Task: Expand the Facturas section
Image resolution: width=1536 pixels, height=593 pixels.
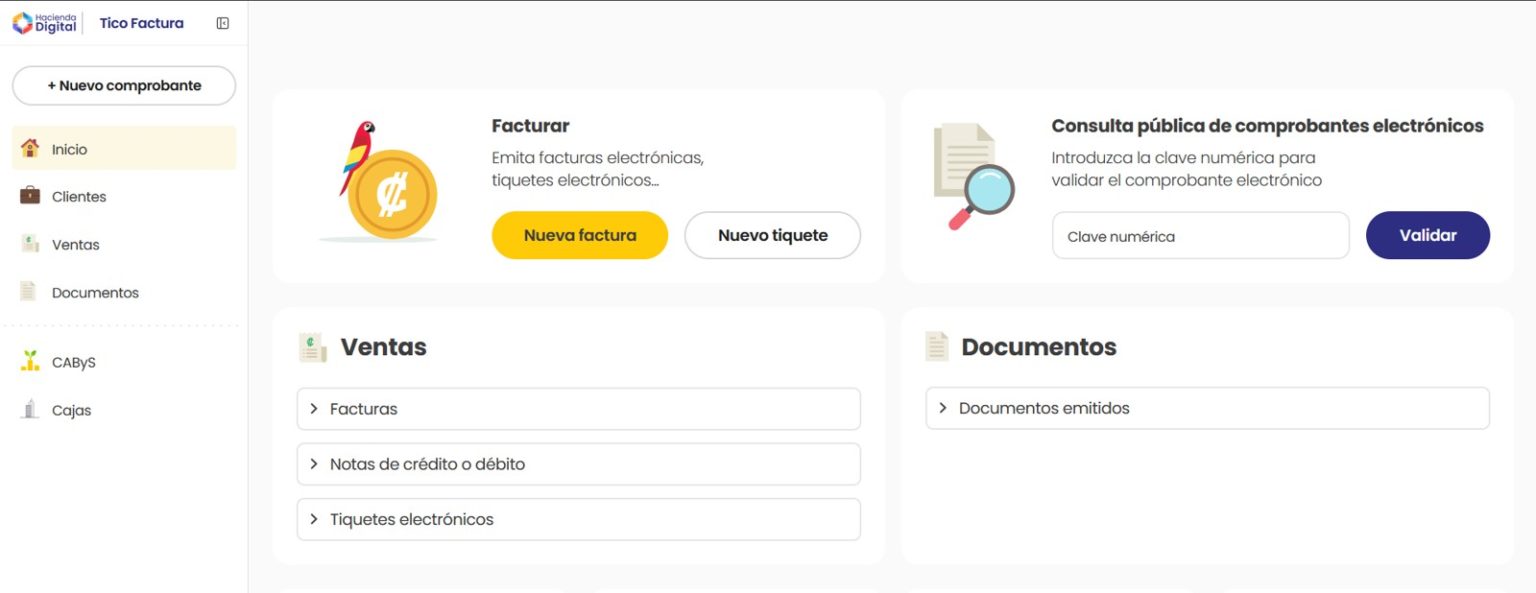Action: (x=579, y=409)
